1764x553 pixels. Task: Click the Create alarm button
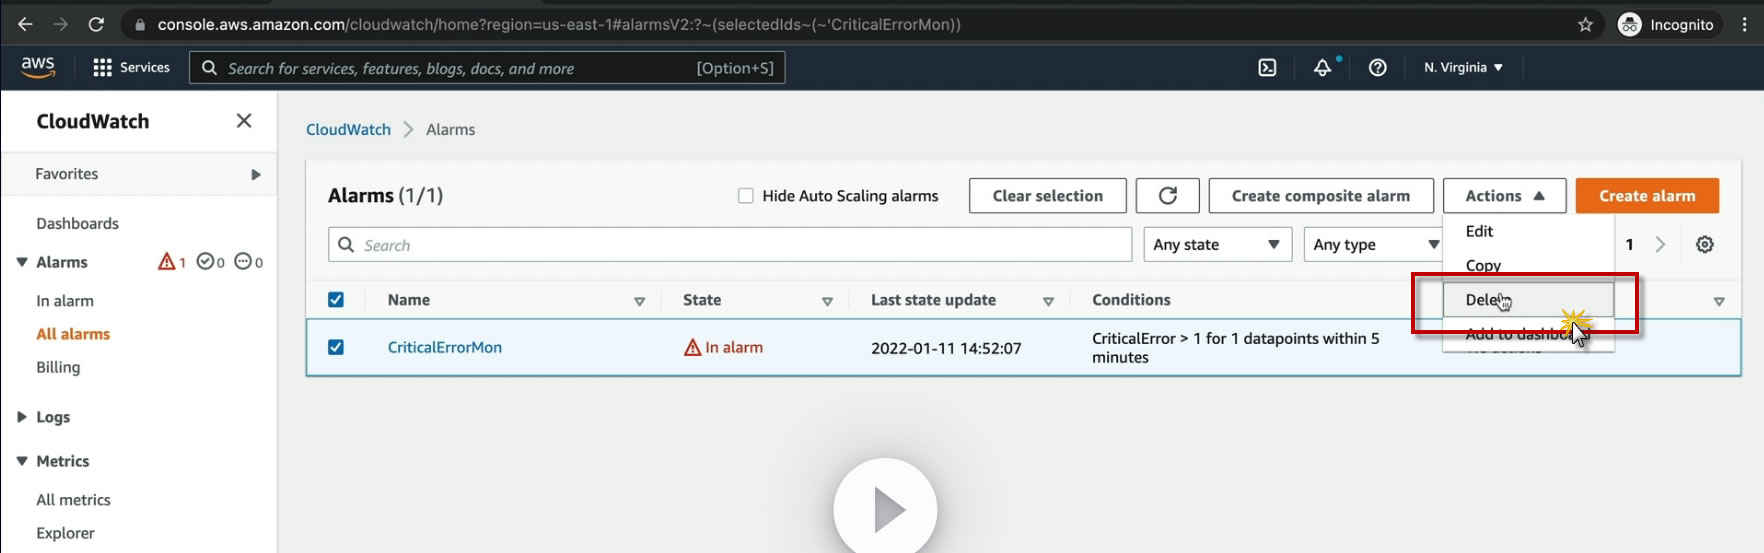pos(1647,196)
